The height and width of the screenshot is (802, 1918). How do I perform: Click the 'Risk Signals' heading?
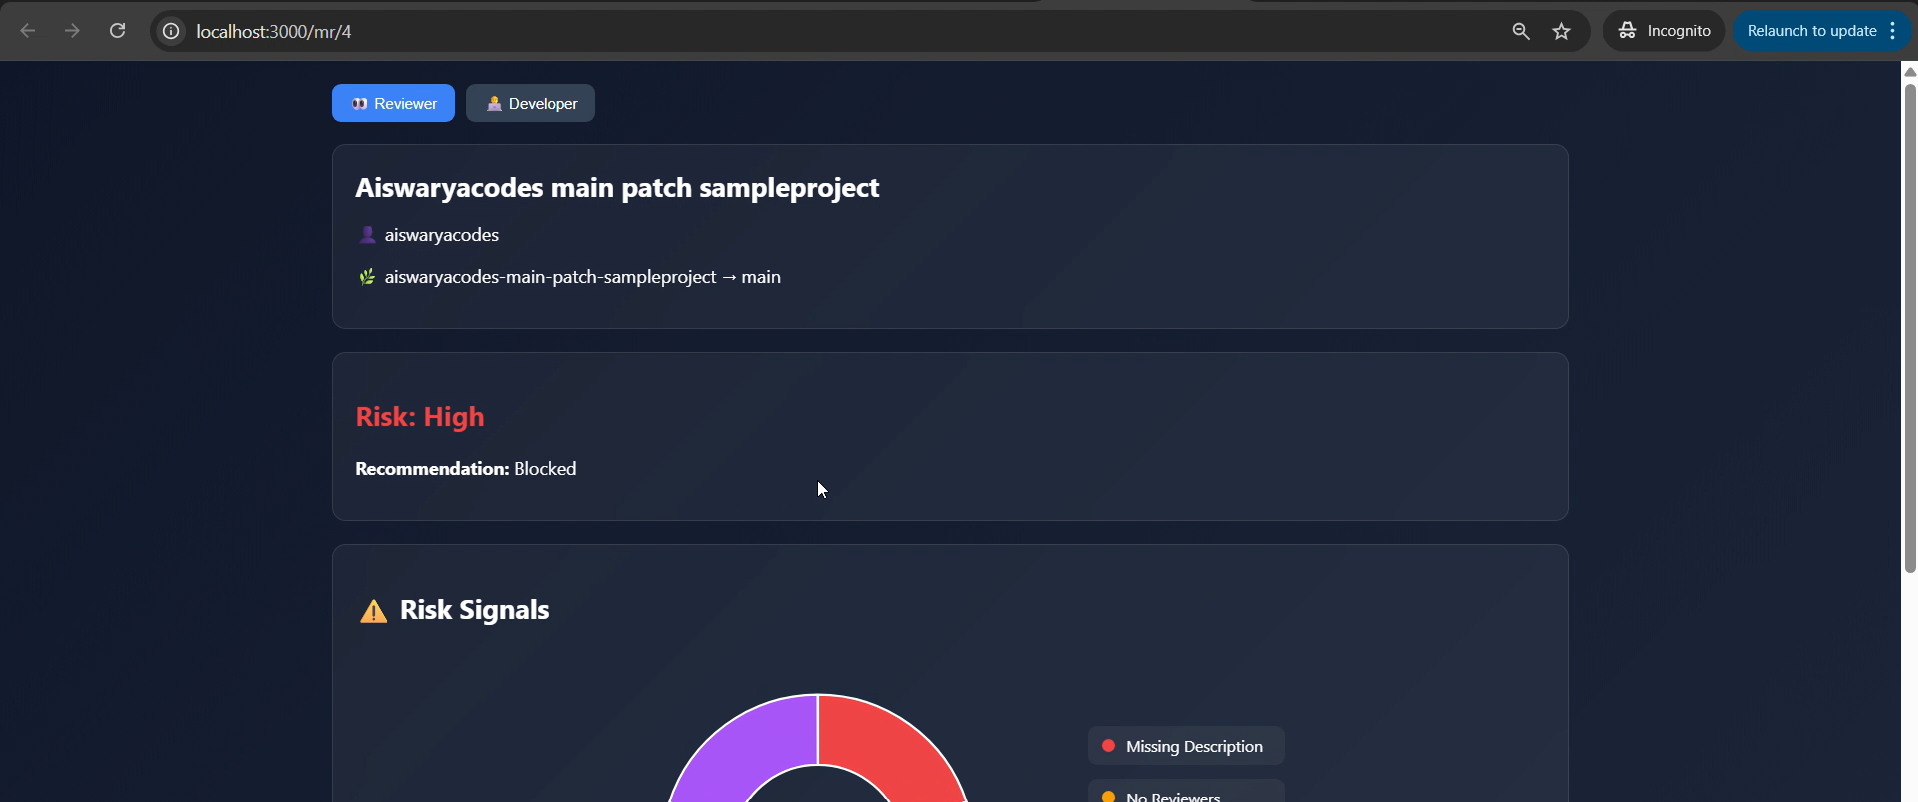pyautogui.click(x=475, y=610)
